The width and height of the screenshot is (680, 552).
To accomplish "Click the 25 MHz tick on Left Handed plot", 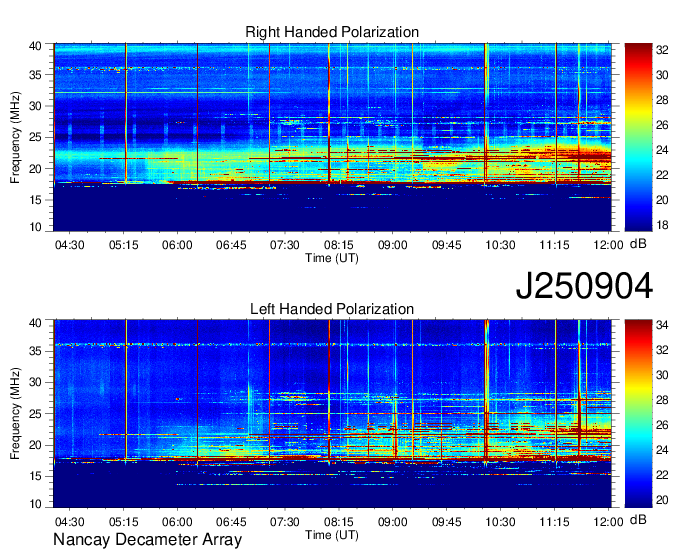I will (x=35, y=414).
